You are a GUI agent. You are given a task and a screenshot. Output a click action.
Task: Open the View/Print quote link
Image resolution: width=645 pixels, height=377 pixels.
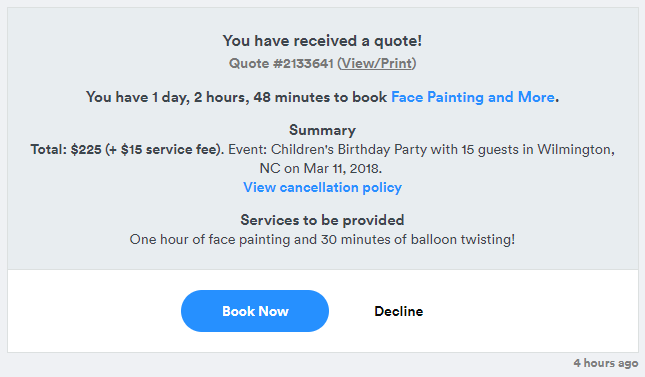377,63
